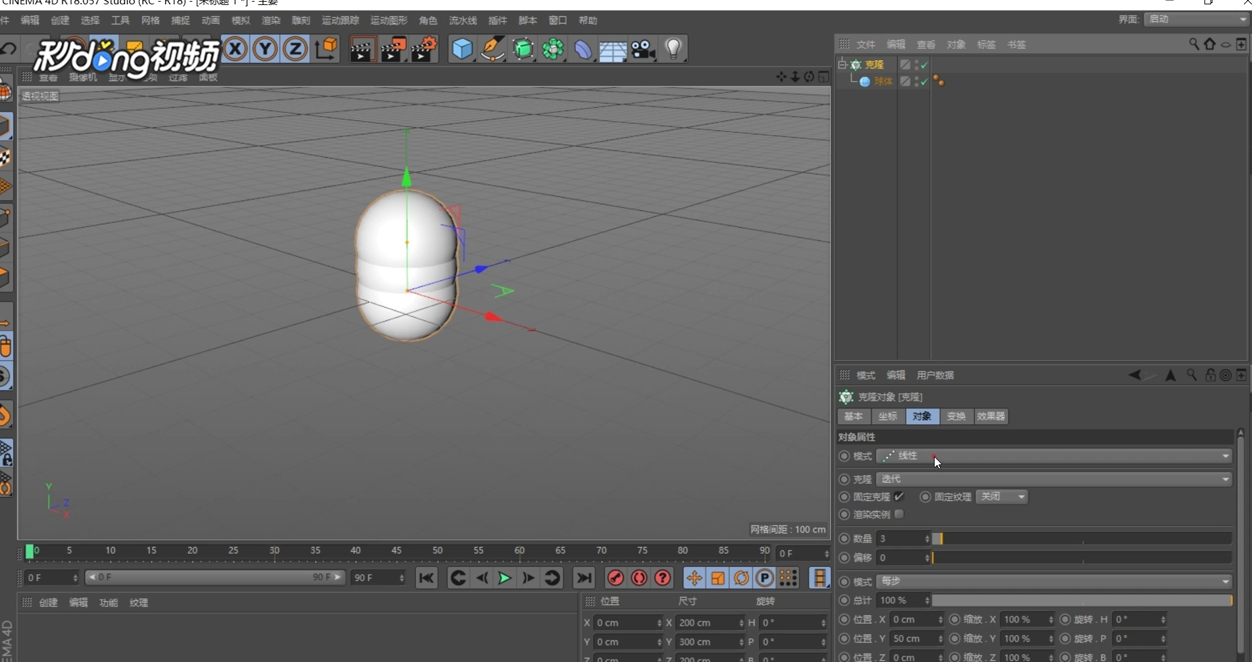Screen dimensions: 1252x662
Task: Toggle the X axis lock
Action: click(x=235, y=49)
